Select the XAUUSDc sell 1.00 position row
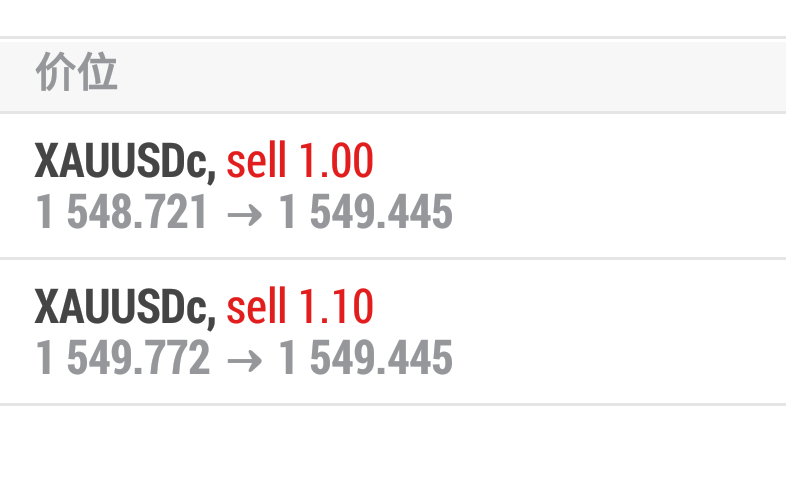The height and width of the screenshot is (489, 786). point(393,186)
